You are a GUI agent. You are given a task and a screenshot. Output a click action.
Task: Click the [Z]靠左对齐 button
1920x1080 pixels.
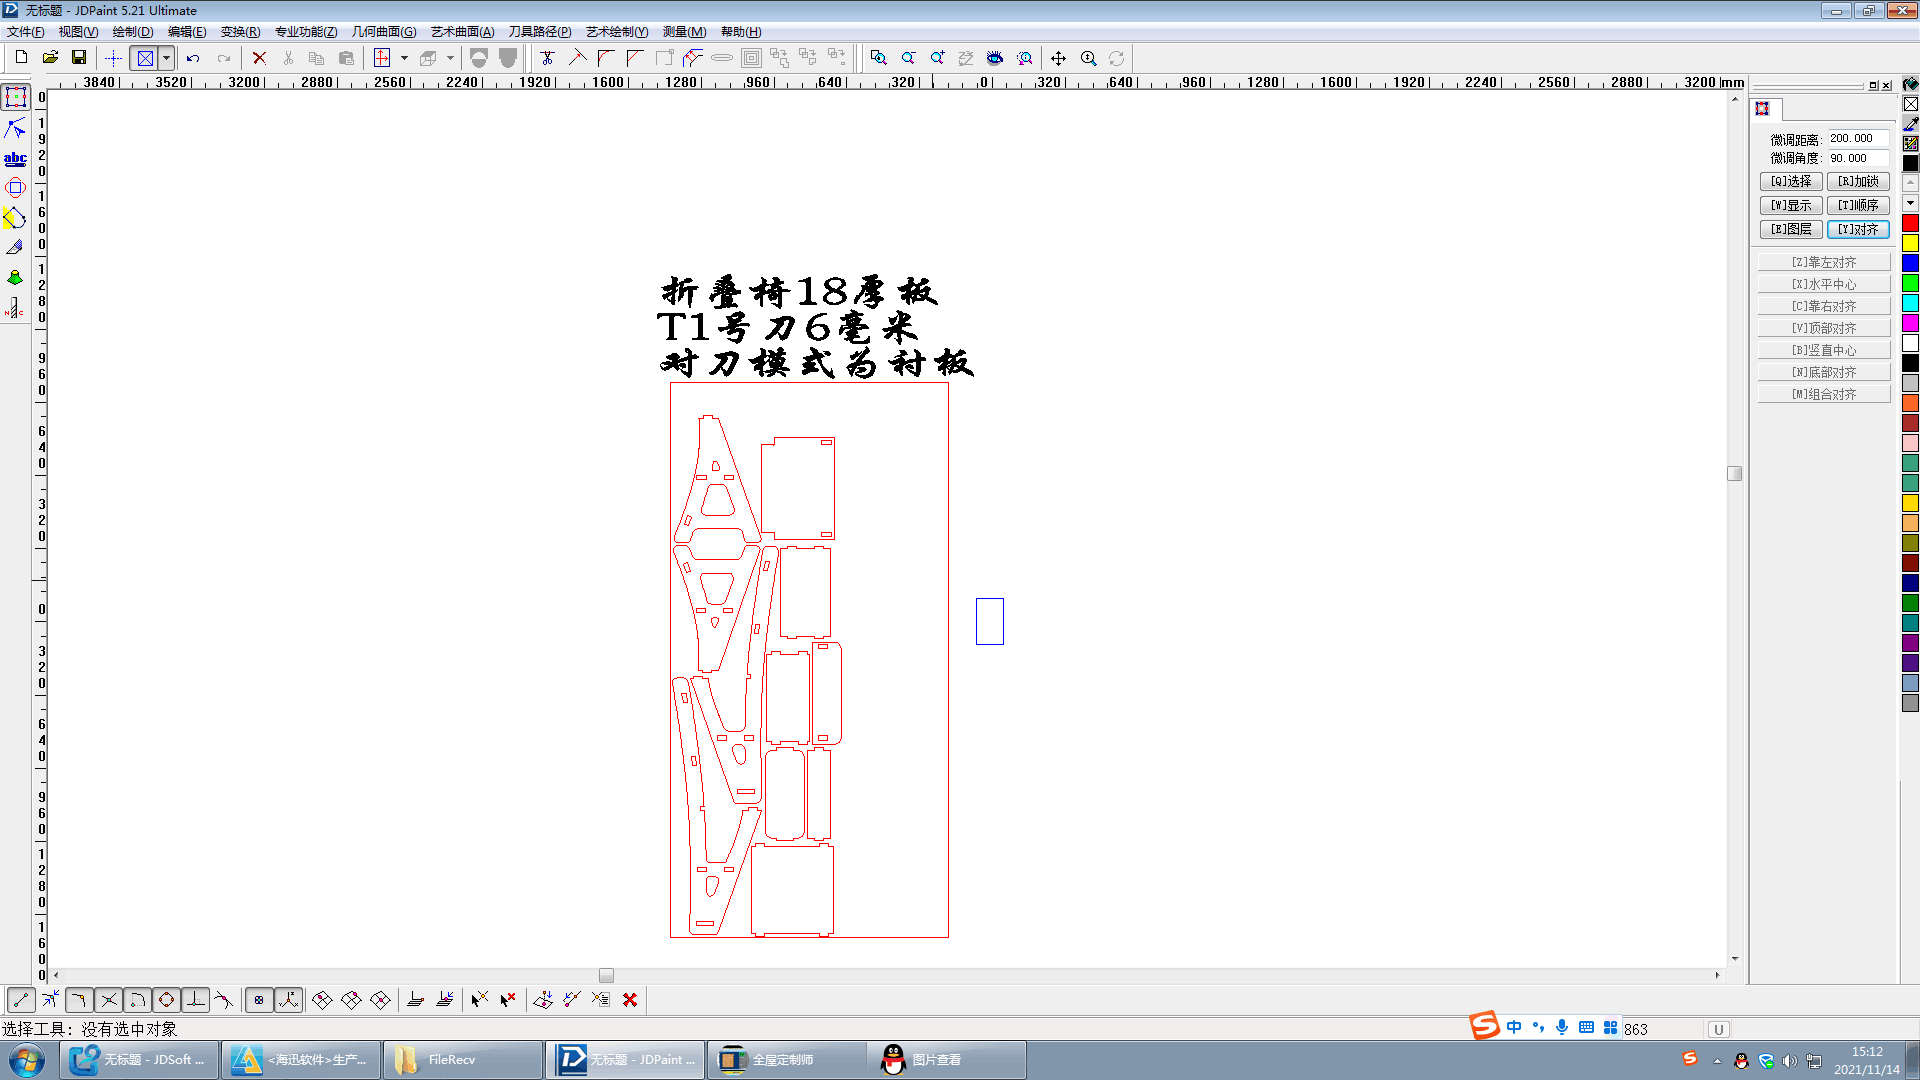tap(1823, 262)
